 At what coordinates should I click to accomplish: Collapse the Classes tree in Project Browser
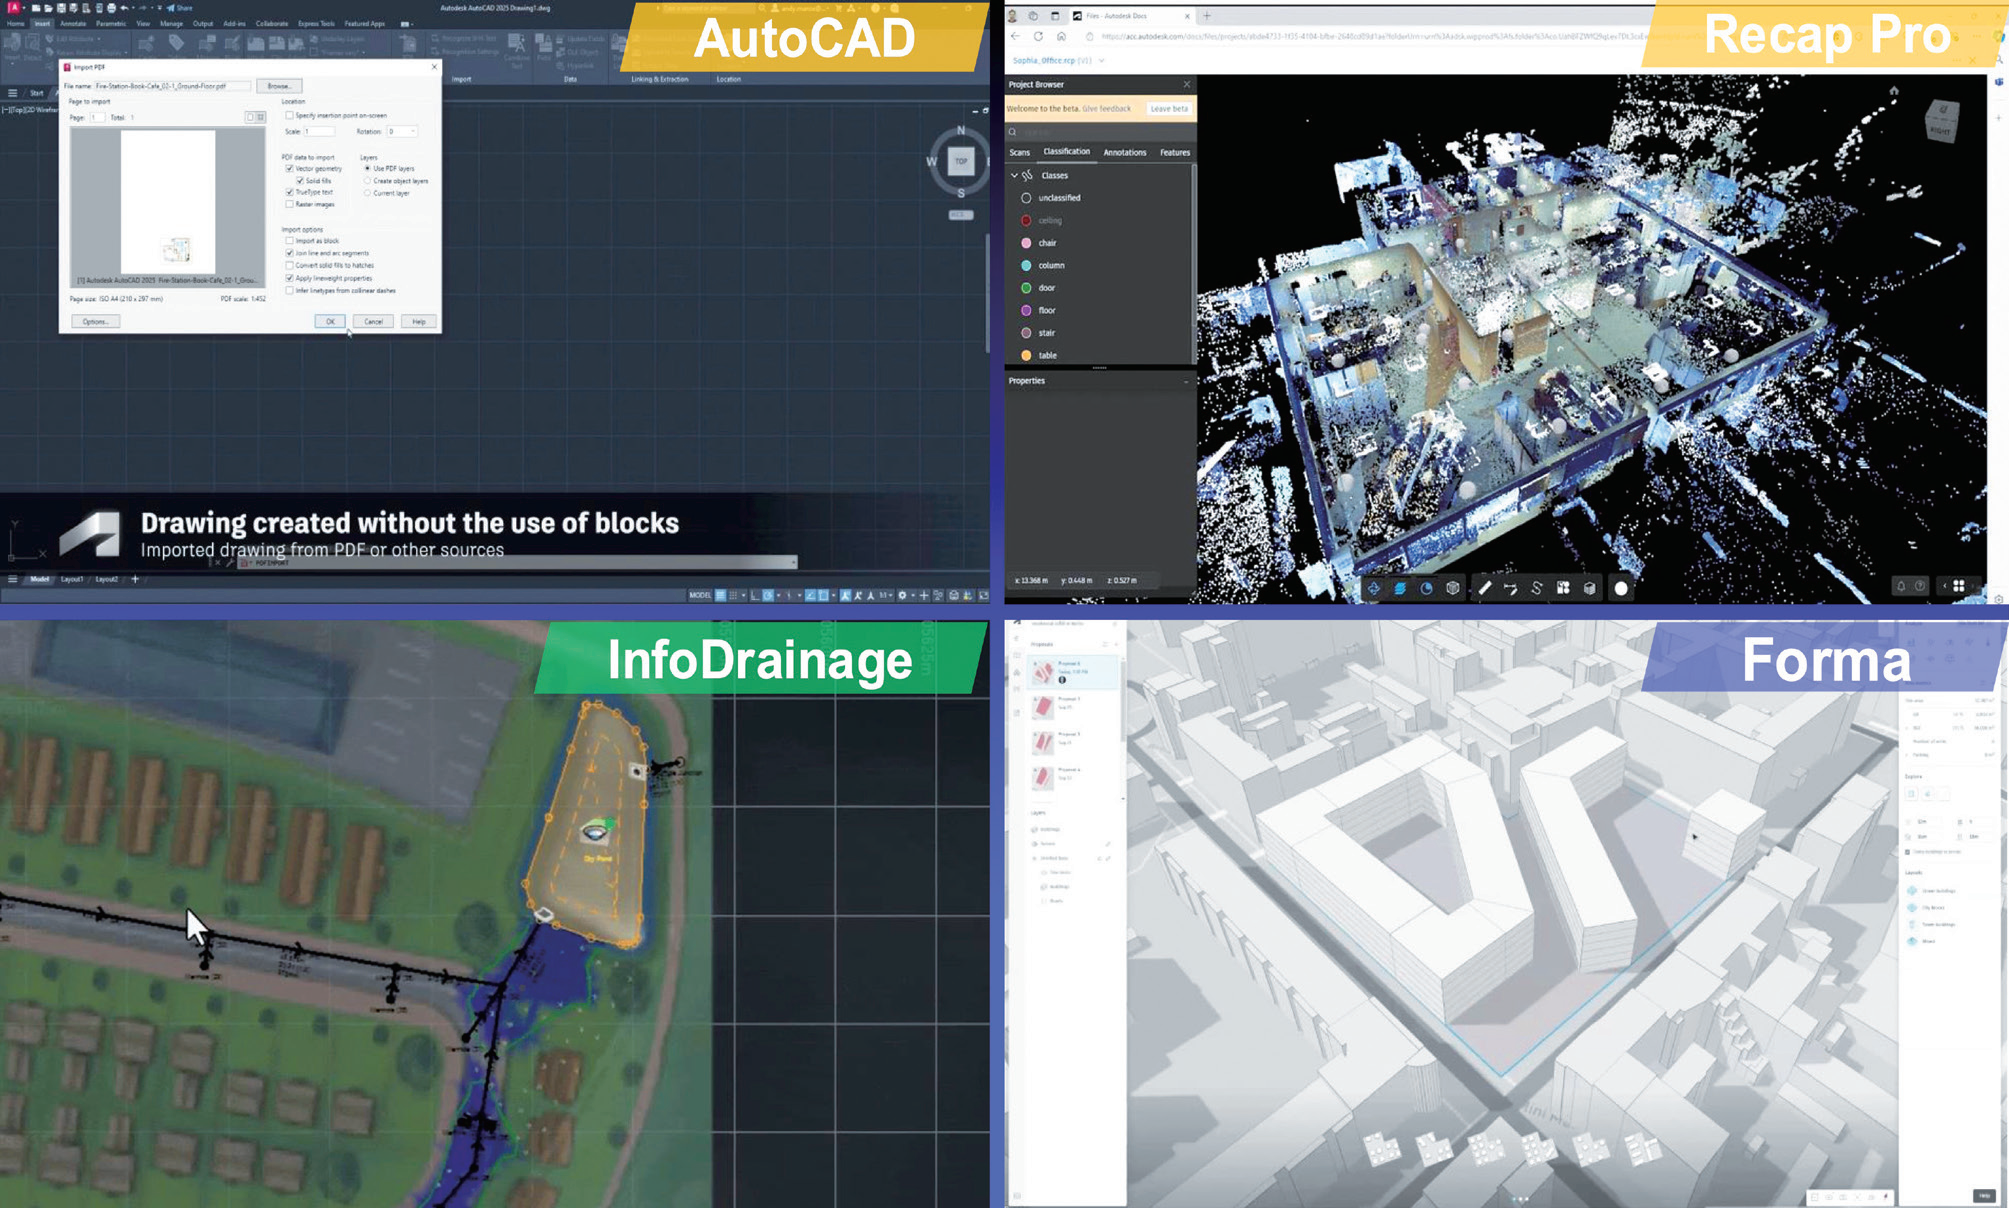tap(1014, 175)
